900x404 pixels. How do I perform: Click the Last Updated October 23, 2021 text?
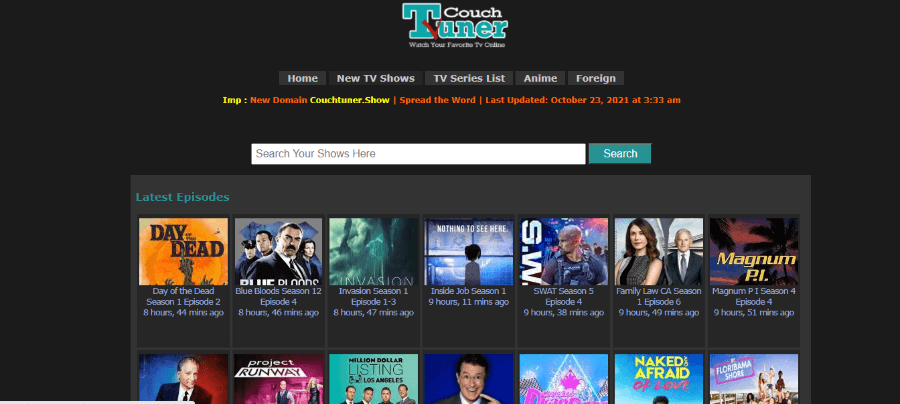(583, 100)
